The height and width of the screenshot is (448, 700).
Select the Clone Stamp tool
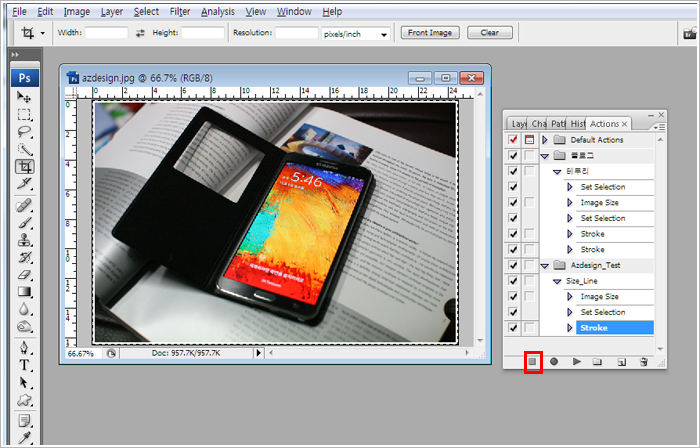(x=24, y=240)
